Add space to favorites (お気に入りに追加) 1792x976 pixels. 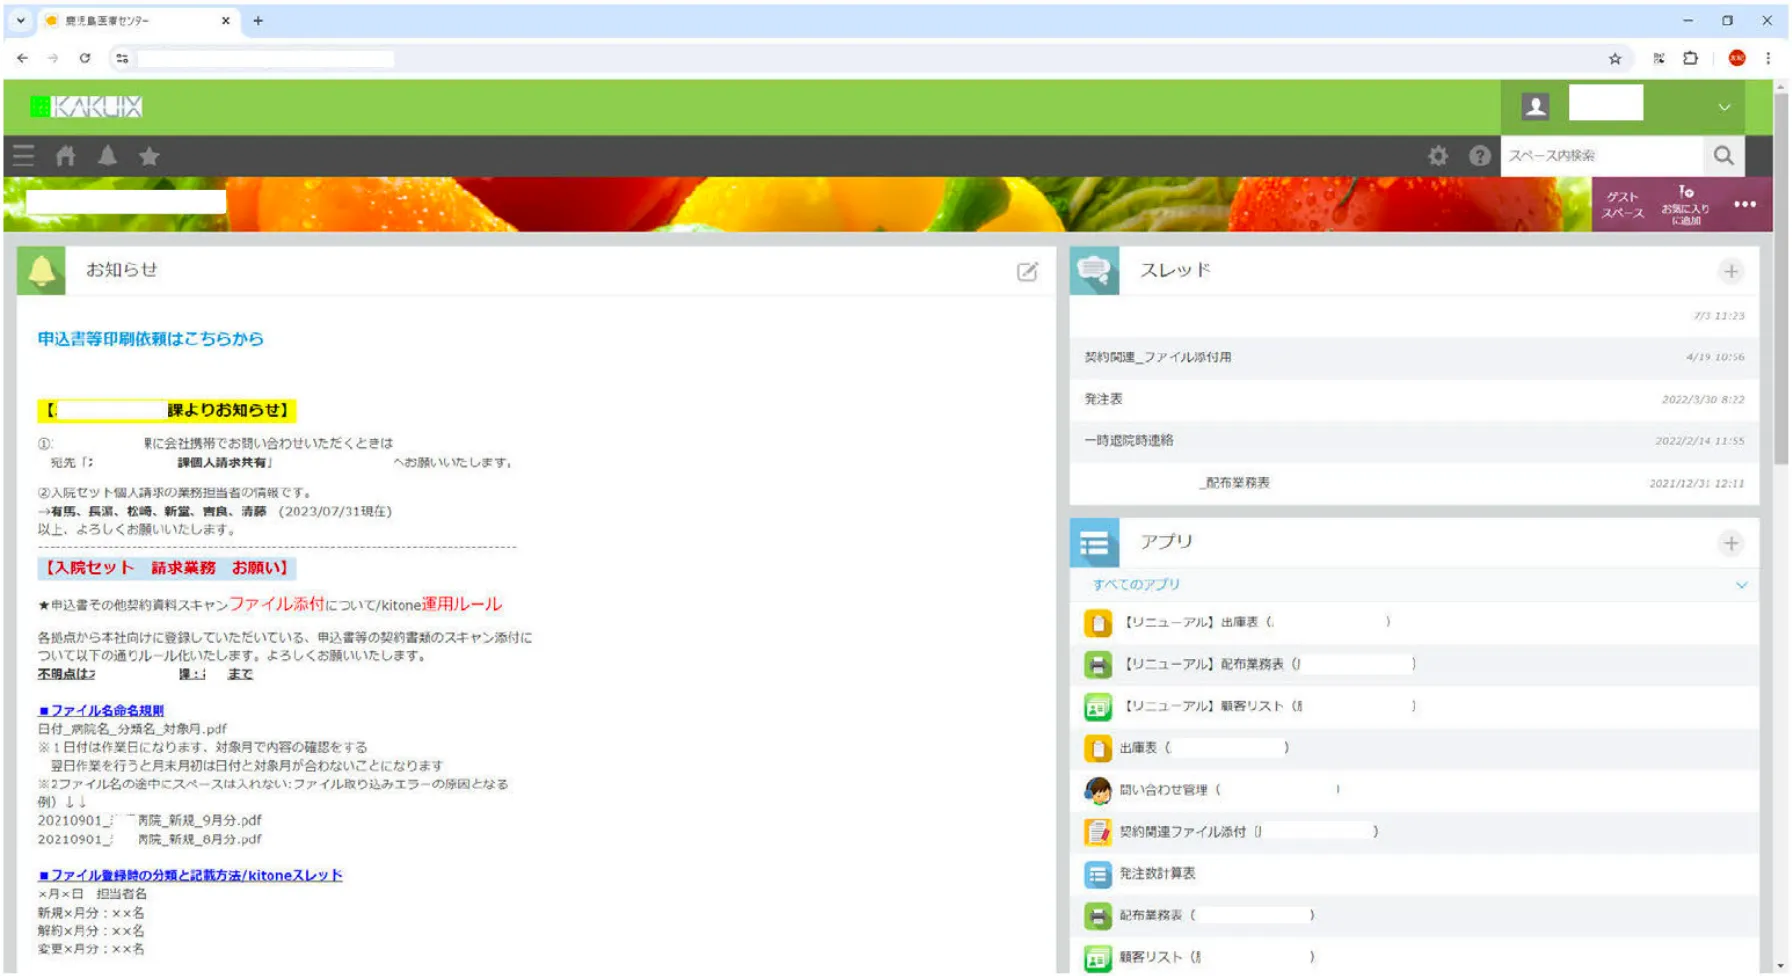(1686, 205)
